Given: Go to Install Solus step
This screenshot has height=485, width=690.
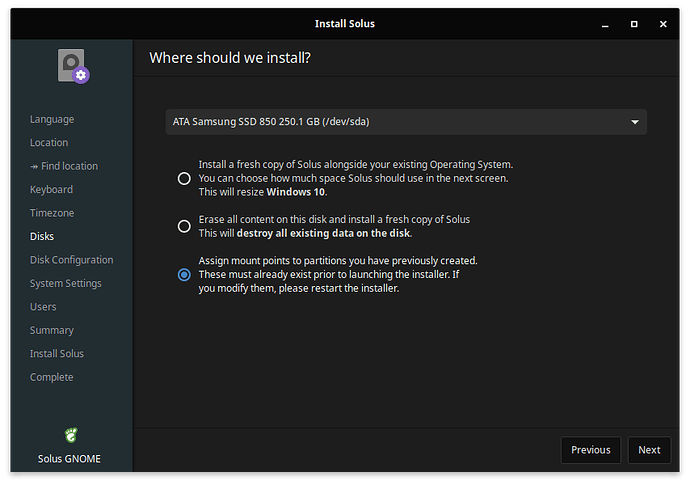Looking at the screenshot, I should coord(57,354).
